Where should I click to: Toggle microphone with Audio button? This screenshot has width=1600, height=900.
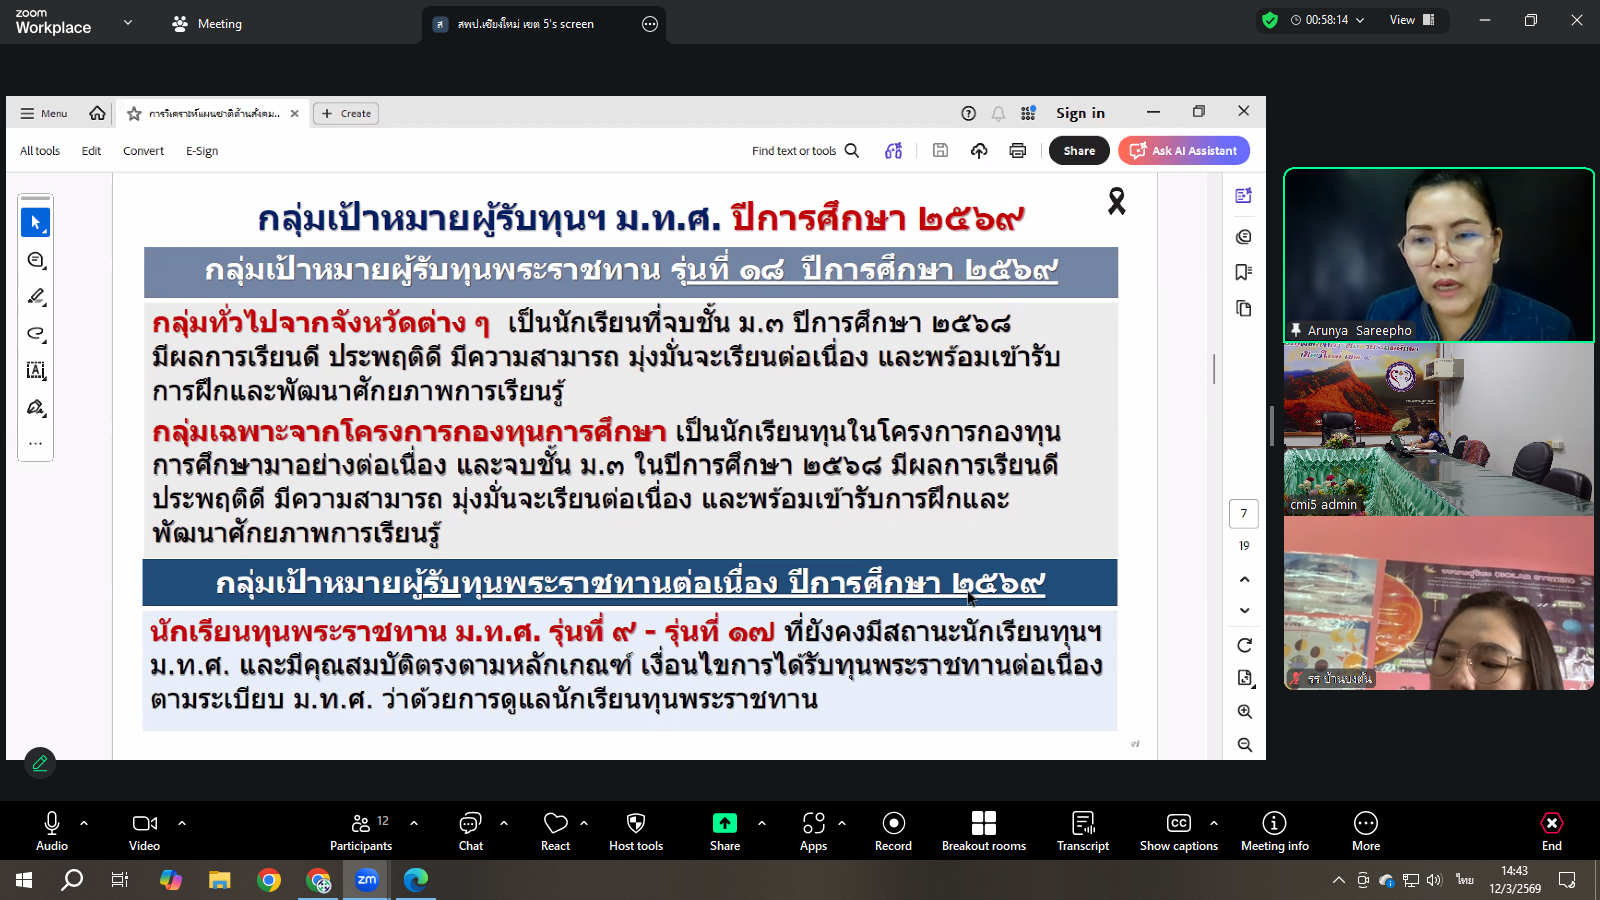[52, 831]
